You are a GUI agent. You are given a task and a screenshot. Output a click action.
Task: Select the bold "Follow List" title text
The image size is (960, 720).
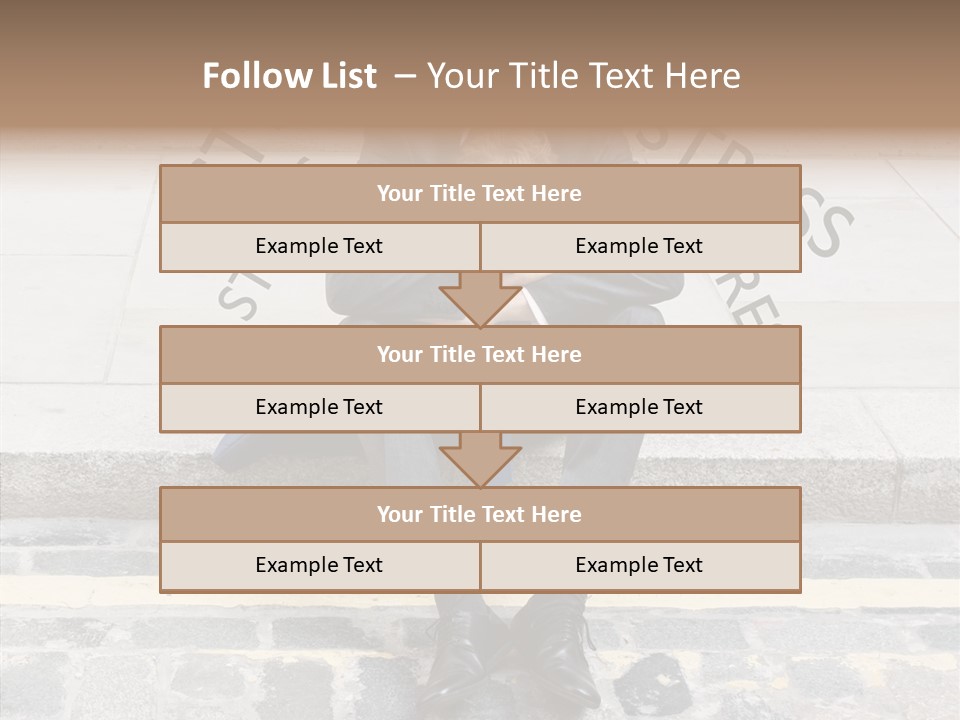point(290,76)
